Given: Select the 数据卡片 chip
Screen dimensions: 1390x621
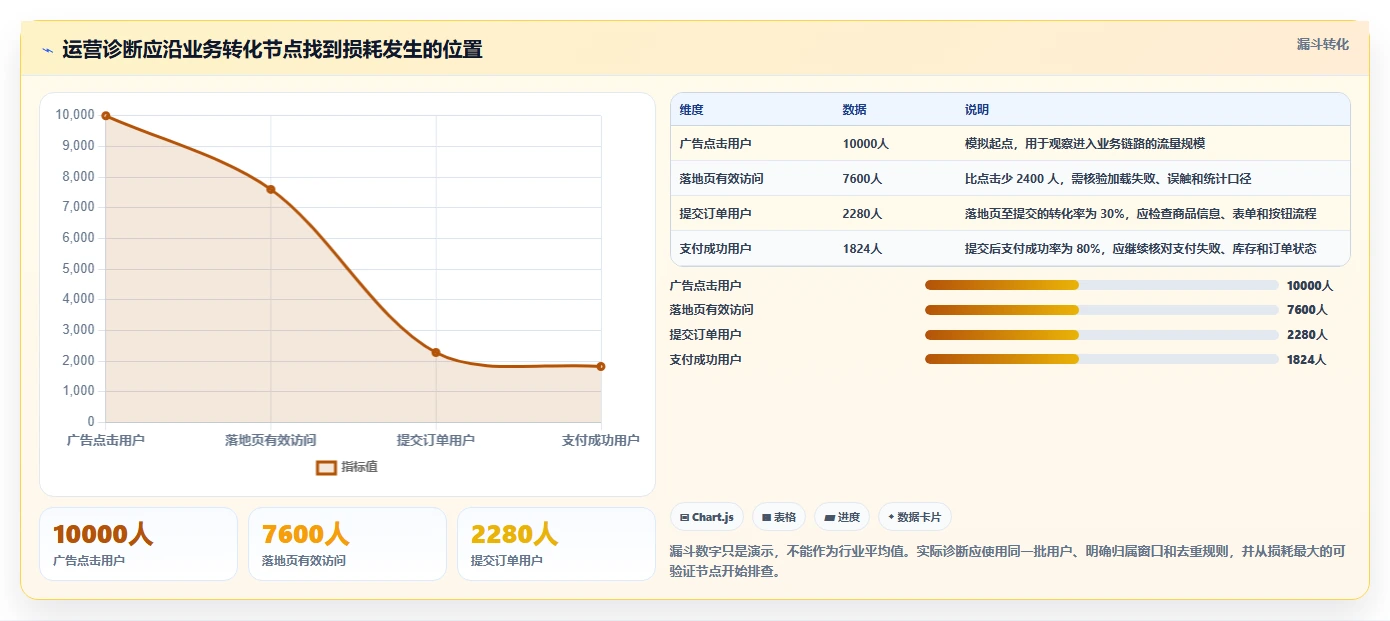Looking at the screenshot, I should point(915,517).
